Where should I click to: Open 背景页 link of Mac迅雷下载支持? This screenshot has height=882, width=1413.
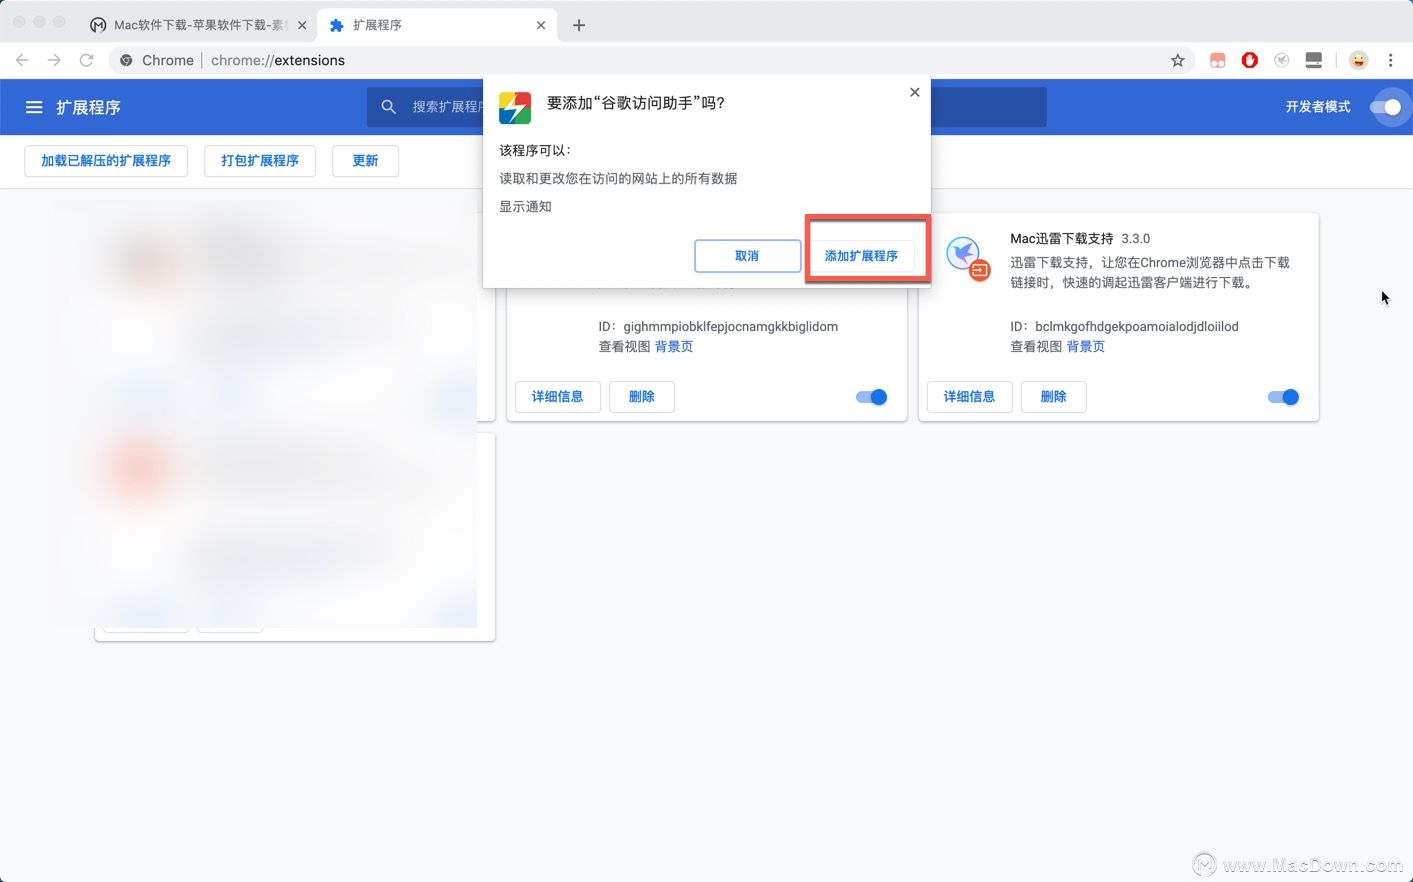[x=1086, y=347]
